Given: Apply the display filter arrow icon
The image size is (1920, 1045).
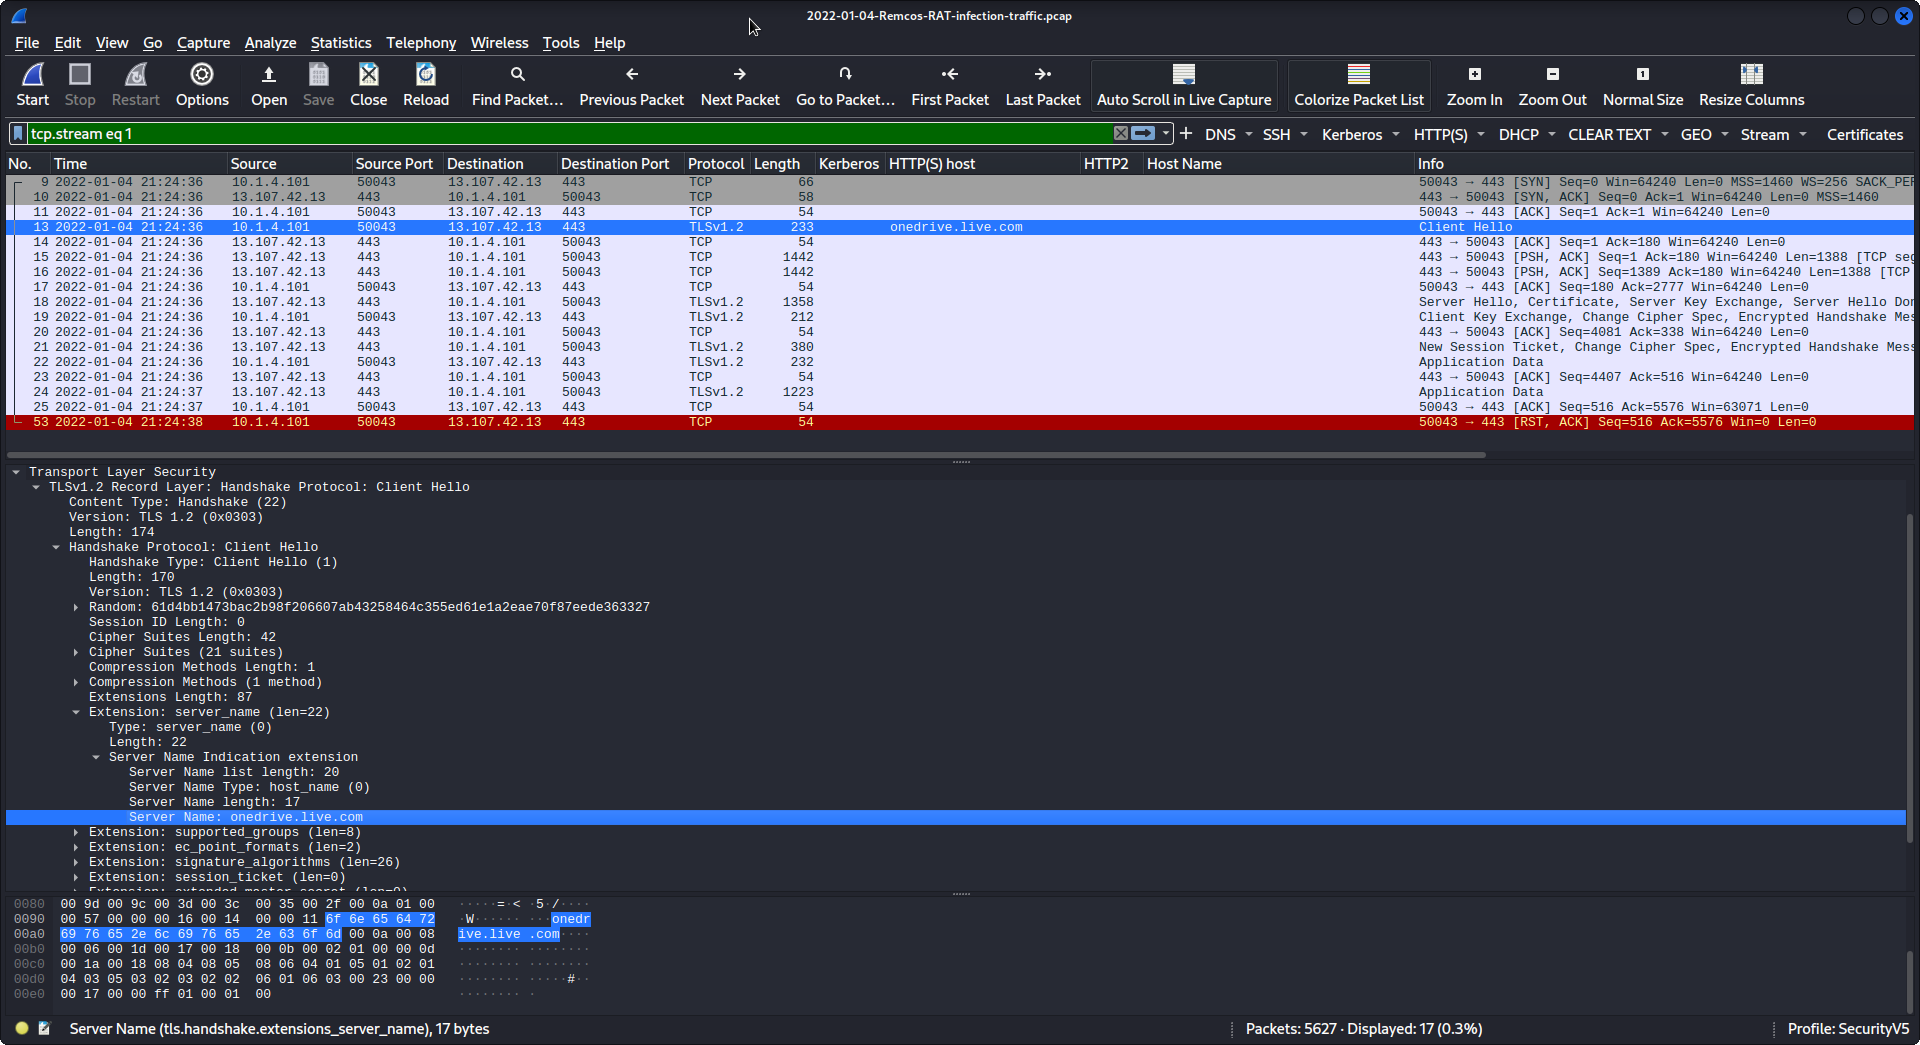Looking at the screenshot, I should click(1143, 134).
